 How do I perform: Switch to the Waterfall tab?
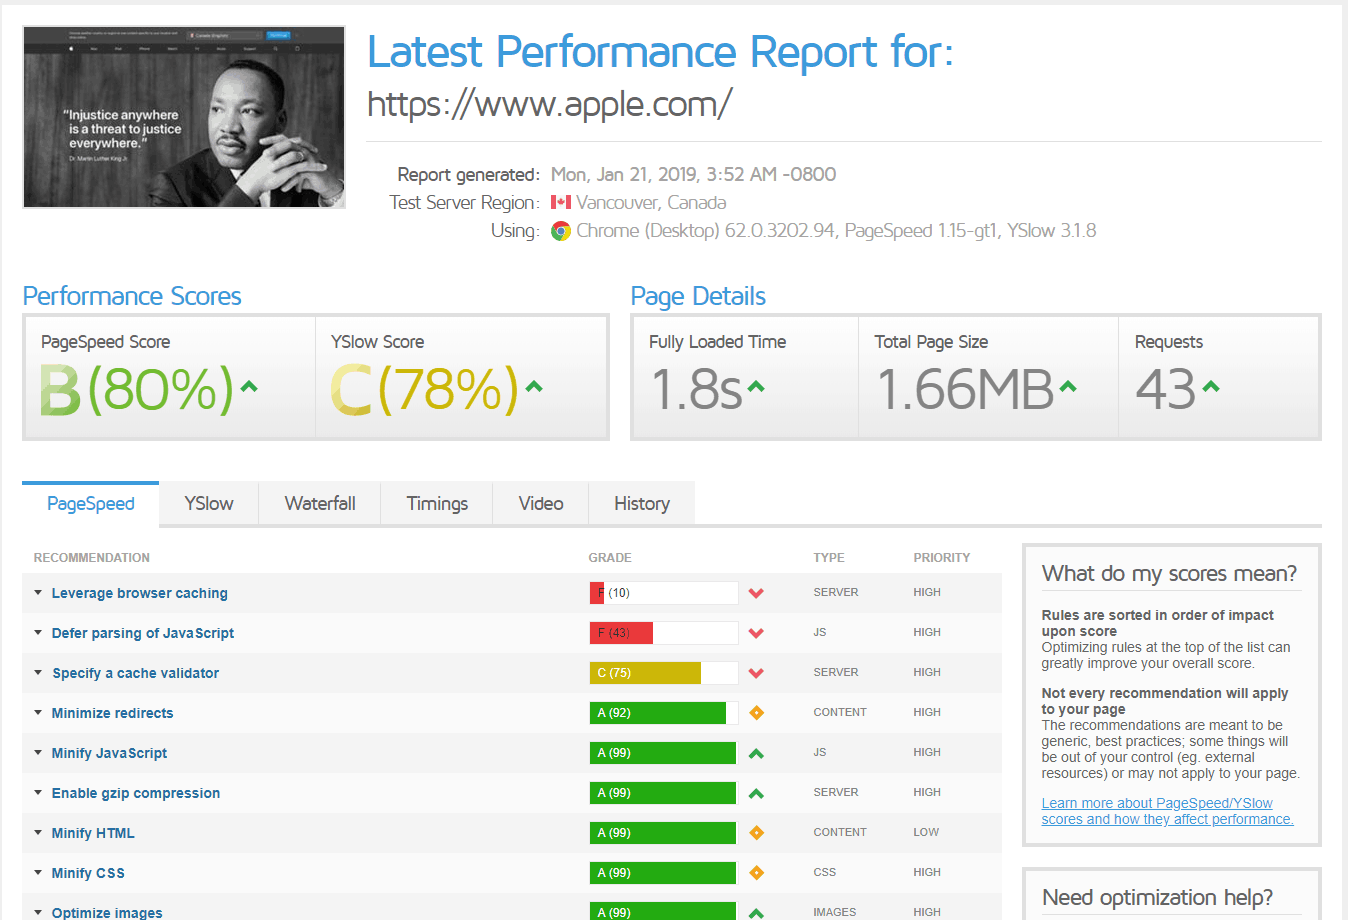click(319, 503)
